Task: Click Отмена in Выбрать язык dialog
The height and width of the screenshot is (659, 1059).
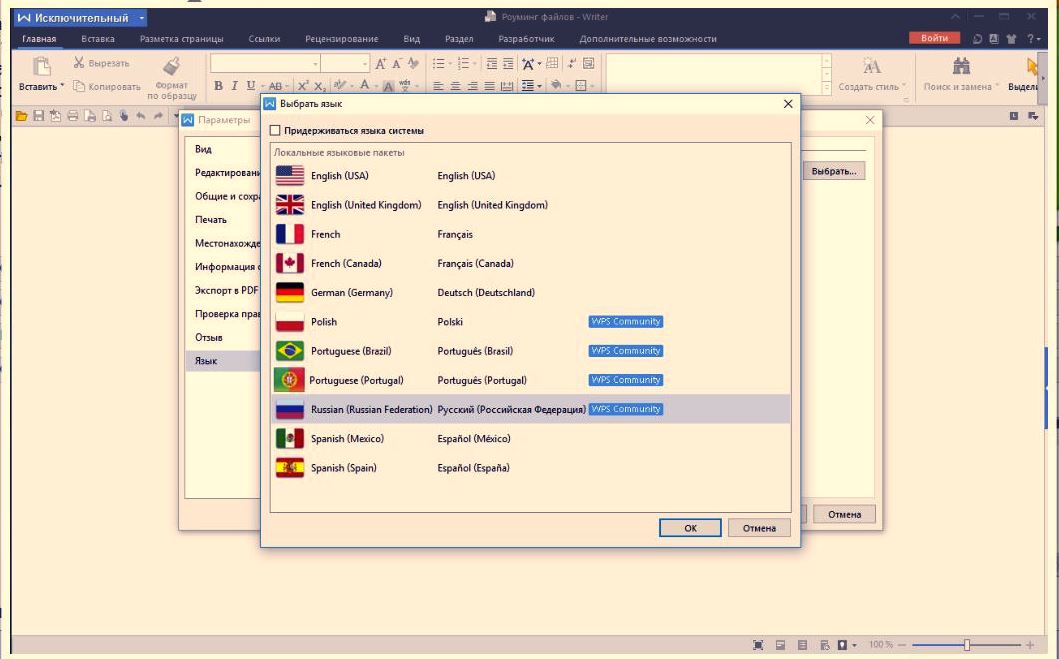Action: point(759,528)
